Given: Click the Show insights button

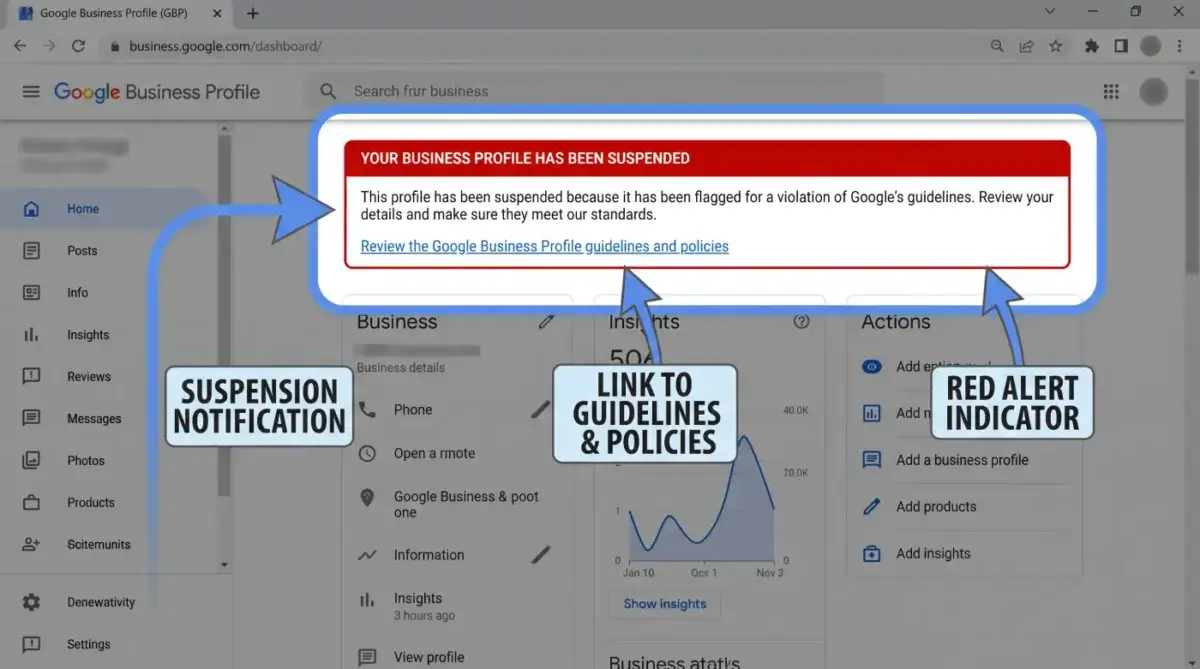Looking at the screenshot, I should coord(665,604).
